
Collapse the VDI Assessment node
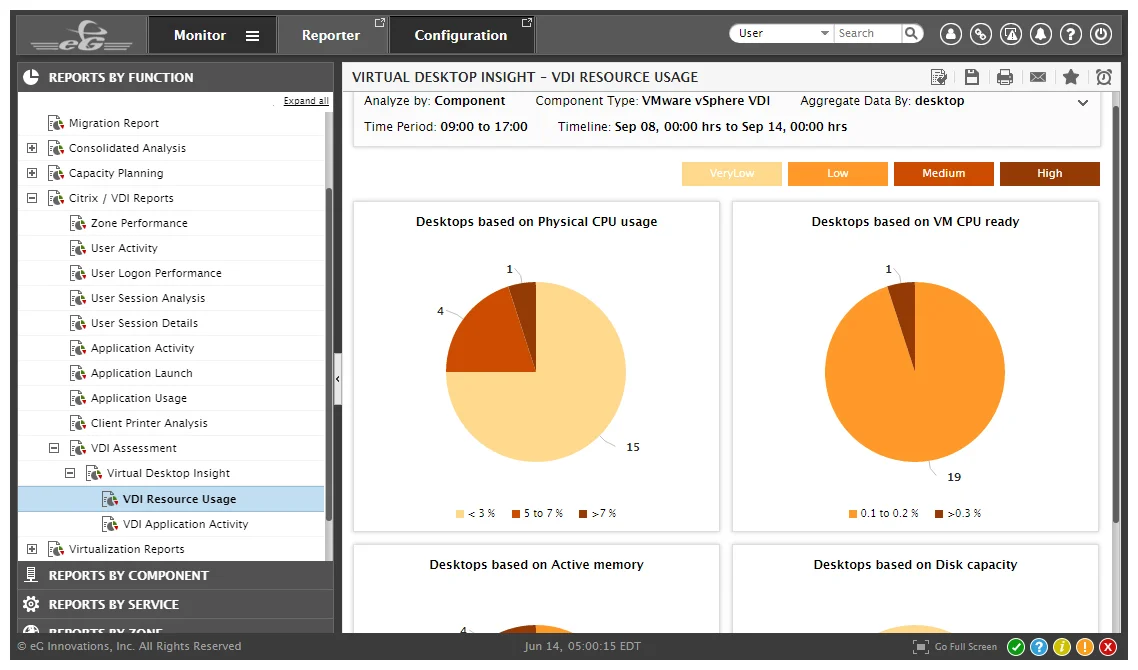tap(54, 448)
